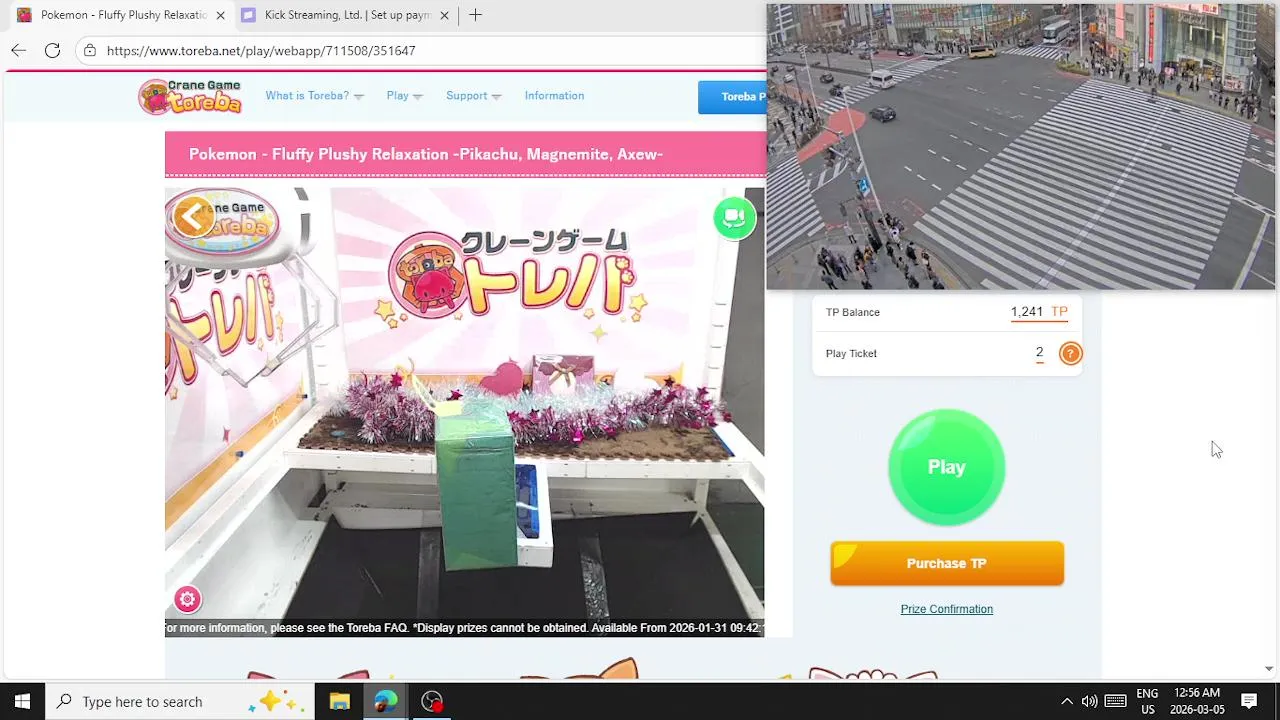The image size is (1280, 720).
Task: Click the scrolling Toreba FAQ notice text
Action: coord(464,628)
